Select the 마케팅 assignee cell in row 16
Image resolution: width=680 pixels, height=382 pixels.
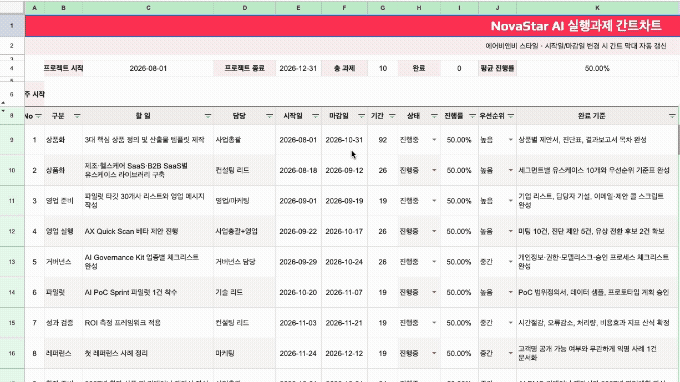pyautogui.click(x=245, y=353)
